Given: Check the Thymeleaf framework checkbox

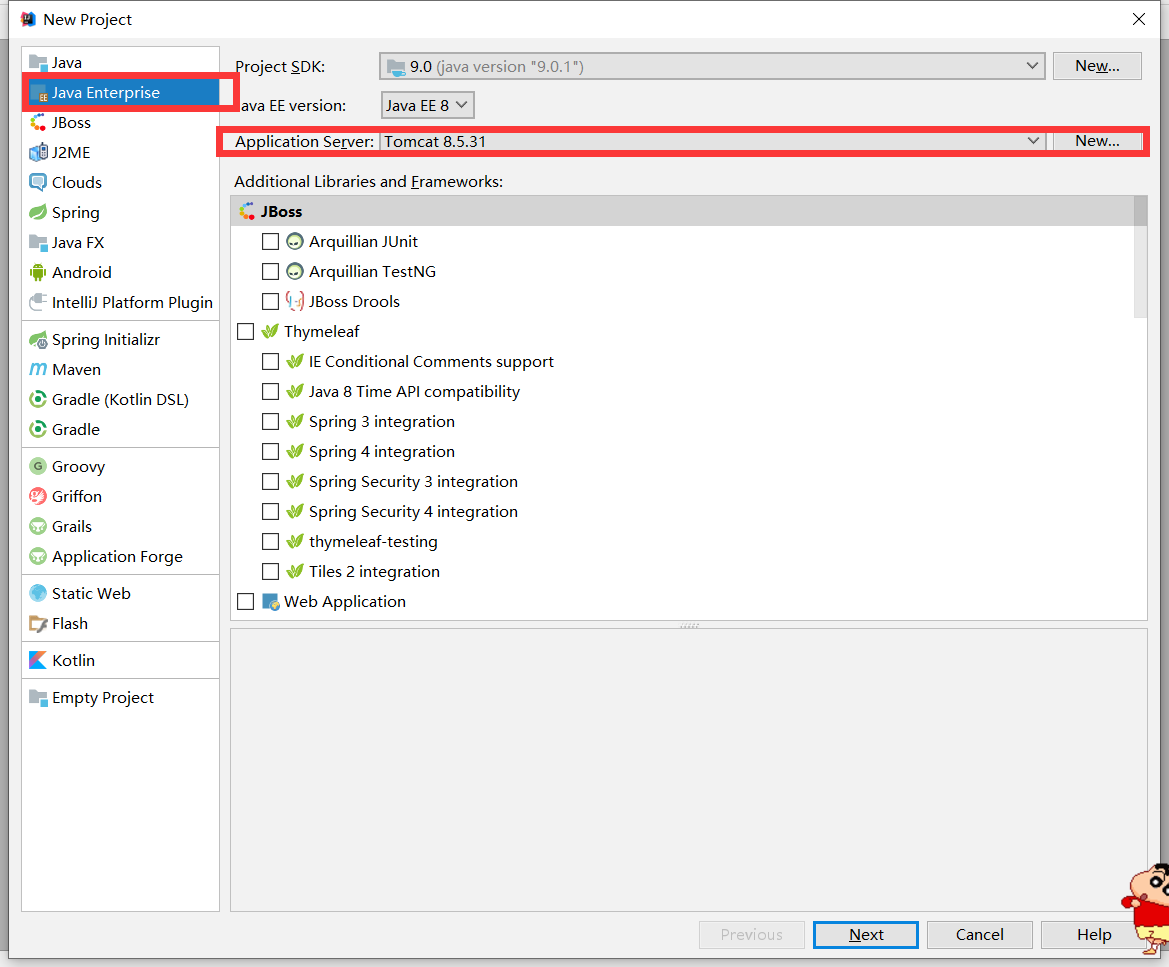Looking at the screenshot, I should coord(245,332).
